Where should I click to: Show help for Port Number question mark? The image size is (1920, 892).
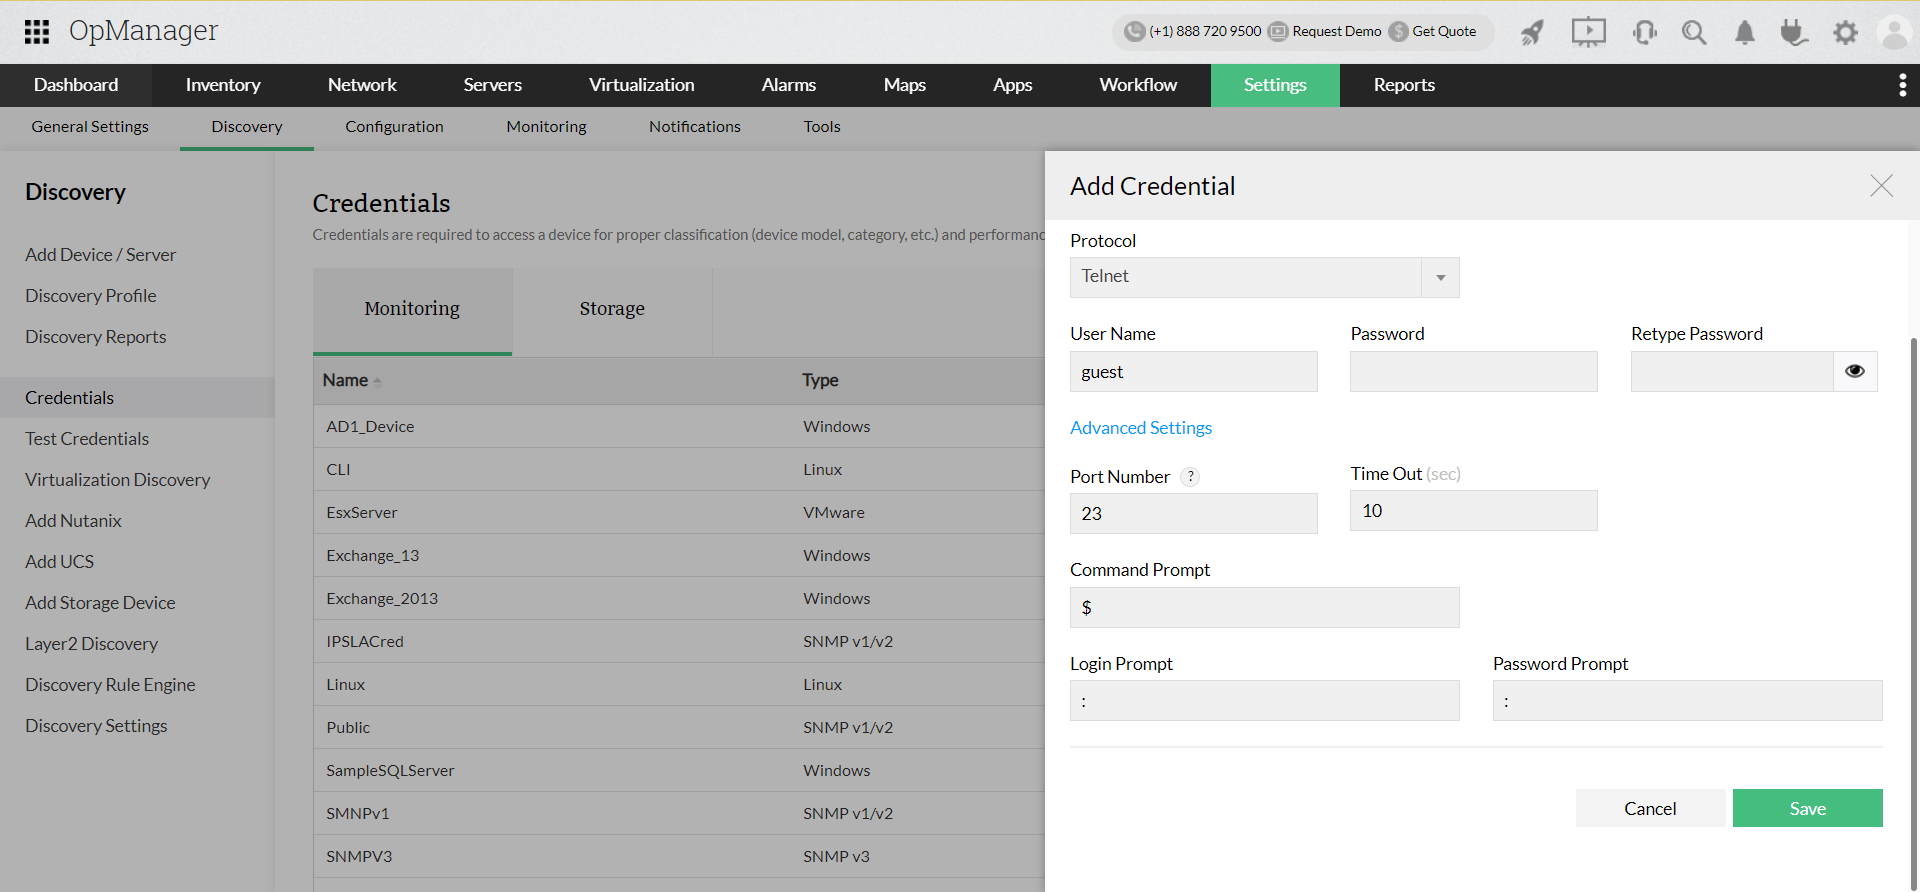[x=1190, y=477]
